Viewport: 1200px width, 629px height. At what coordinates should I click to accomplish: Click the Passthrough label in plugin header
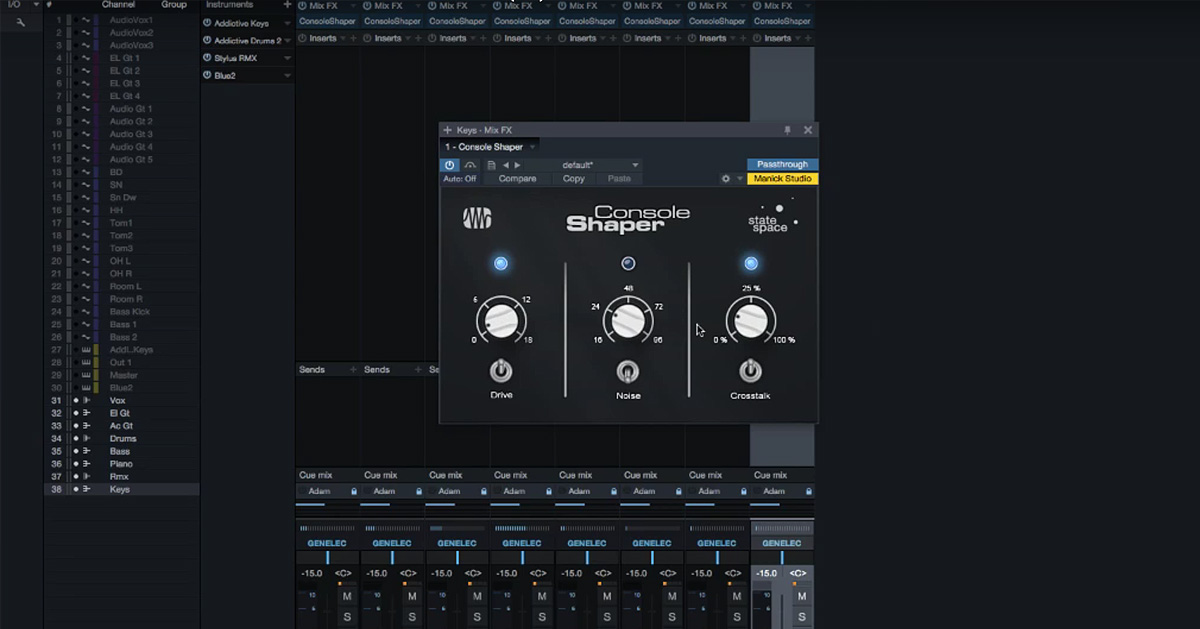click(782, 164)
